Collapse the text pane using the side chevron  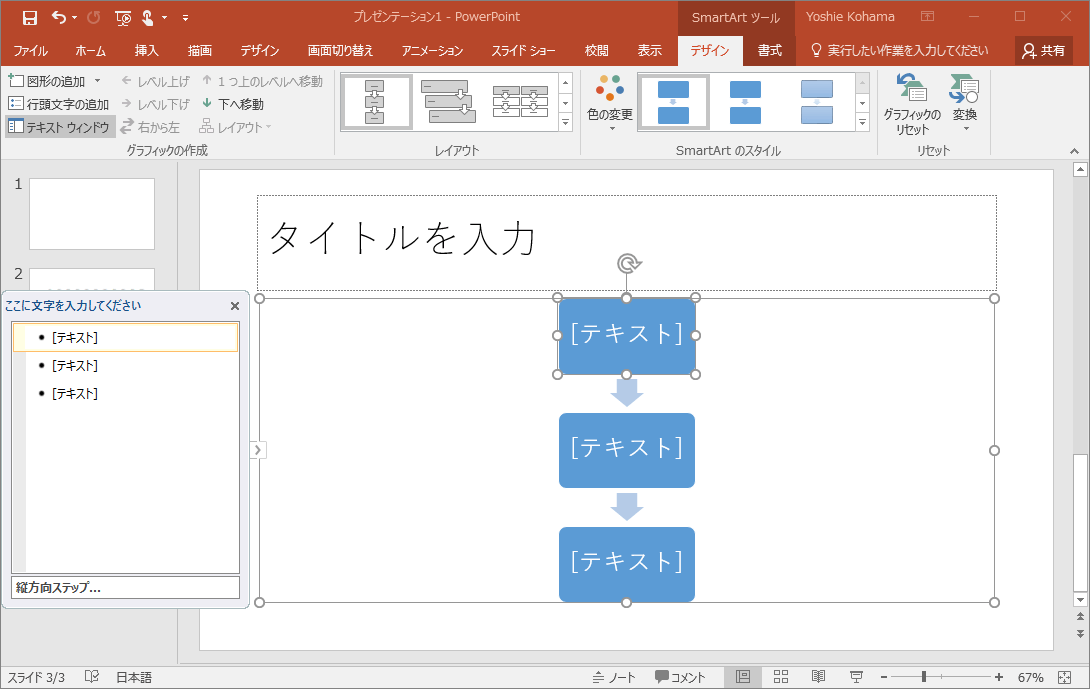tap(258, 450)
